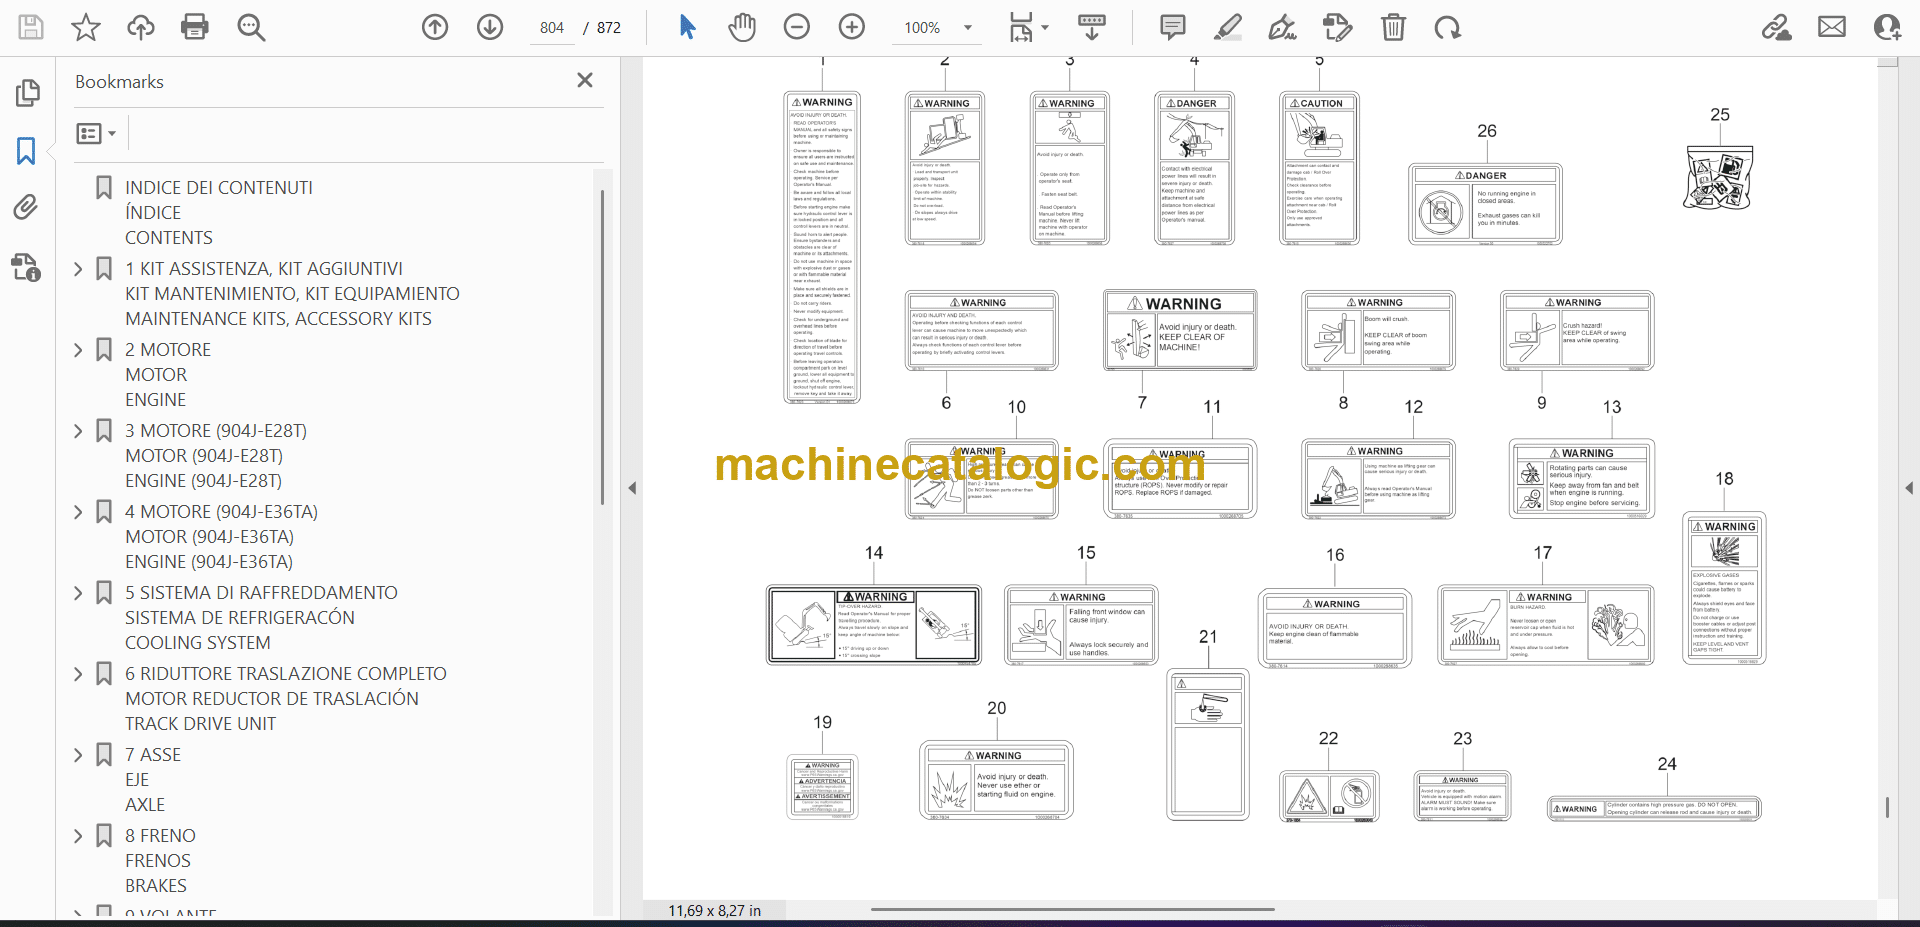Toggle the Attachments paperclip panel

(26, 208)
